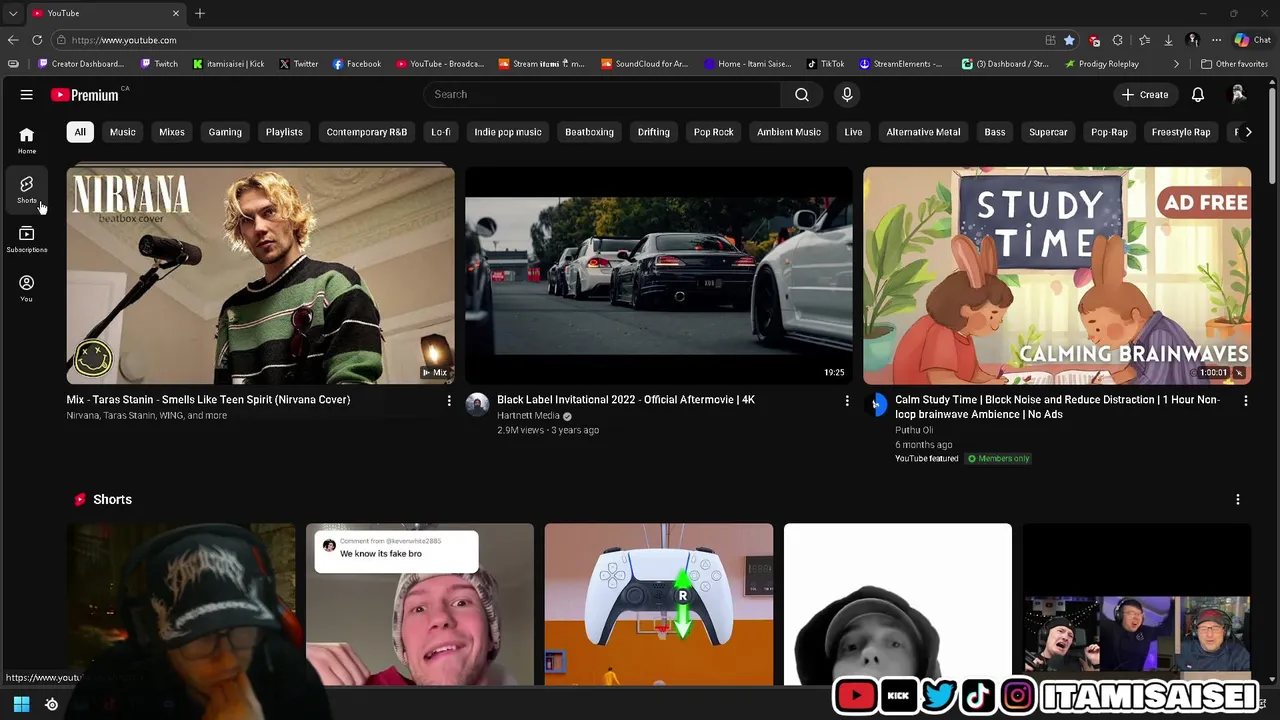Open the browser downloads icon
This screenshot has height=720, width=1280.
click(1168, 40)
